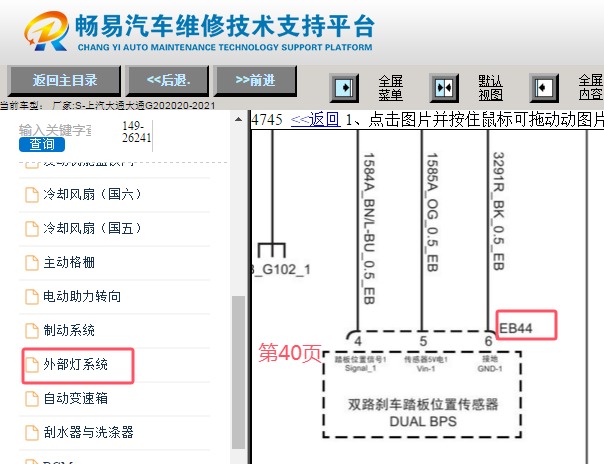Viewport: 604px width, 464px height.
Task: Click the pin 4 Signal_1 label
Action: tap(361, 364)
